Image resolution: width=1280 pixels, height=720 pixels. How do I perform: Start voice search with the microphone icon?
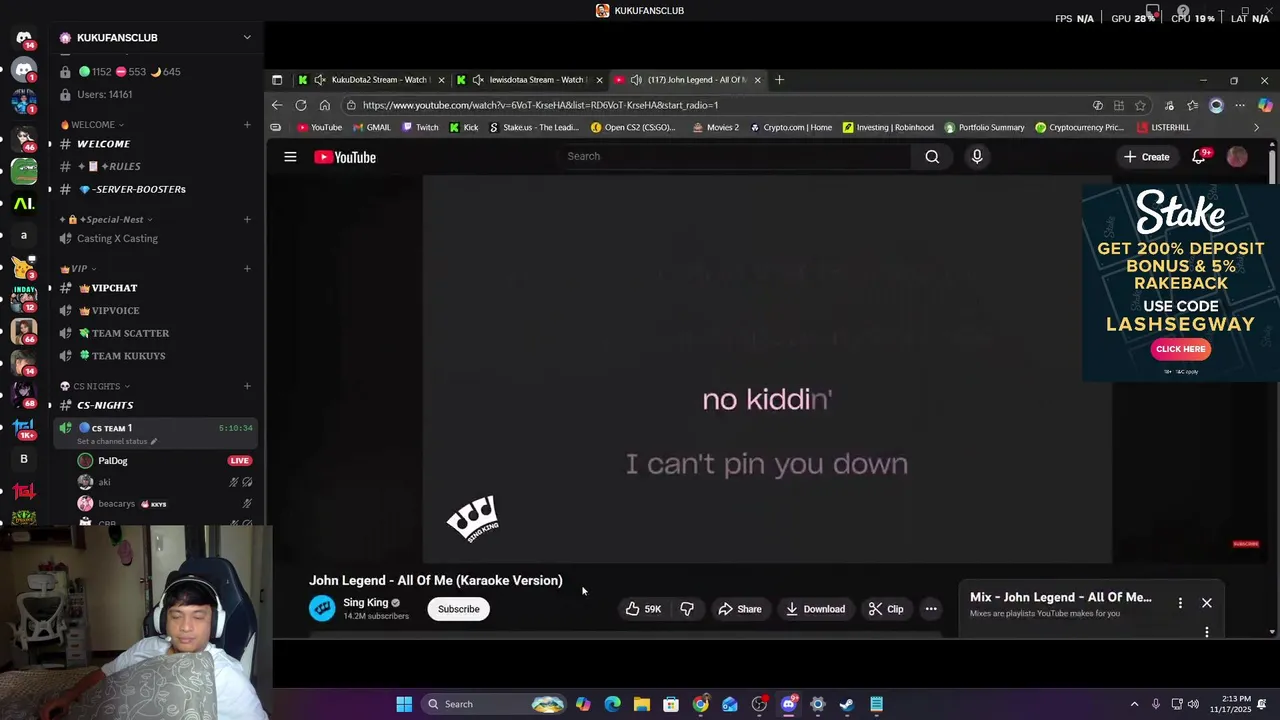tap(977, 156)
